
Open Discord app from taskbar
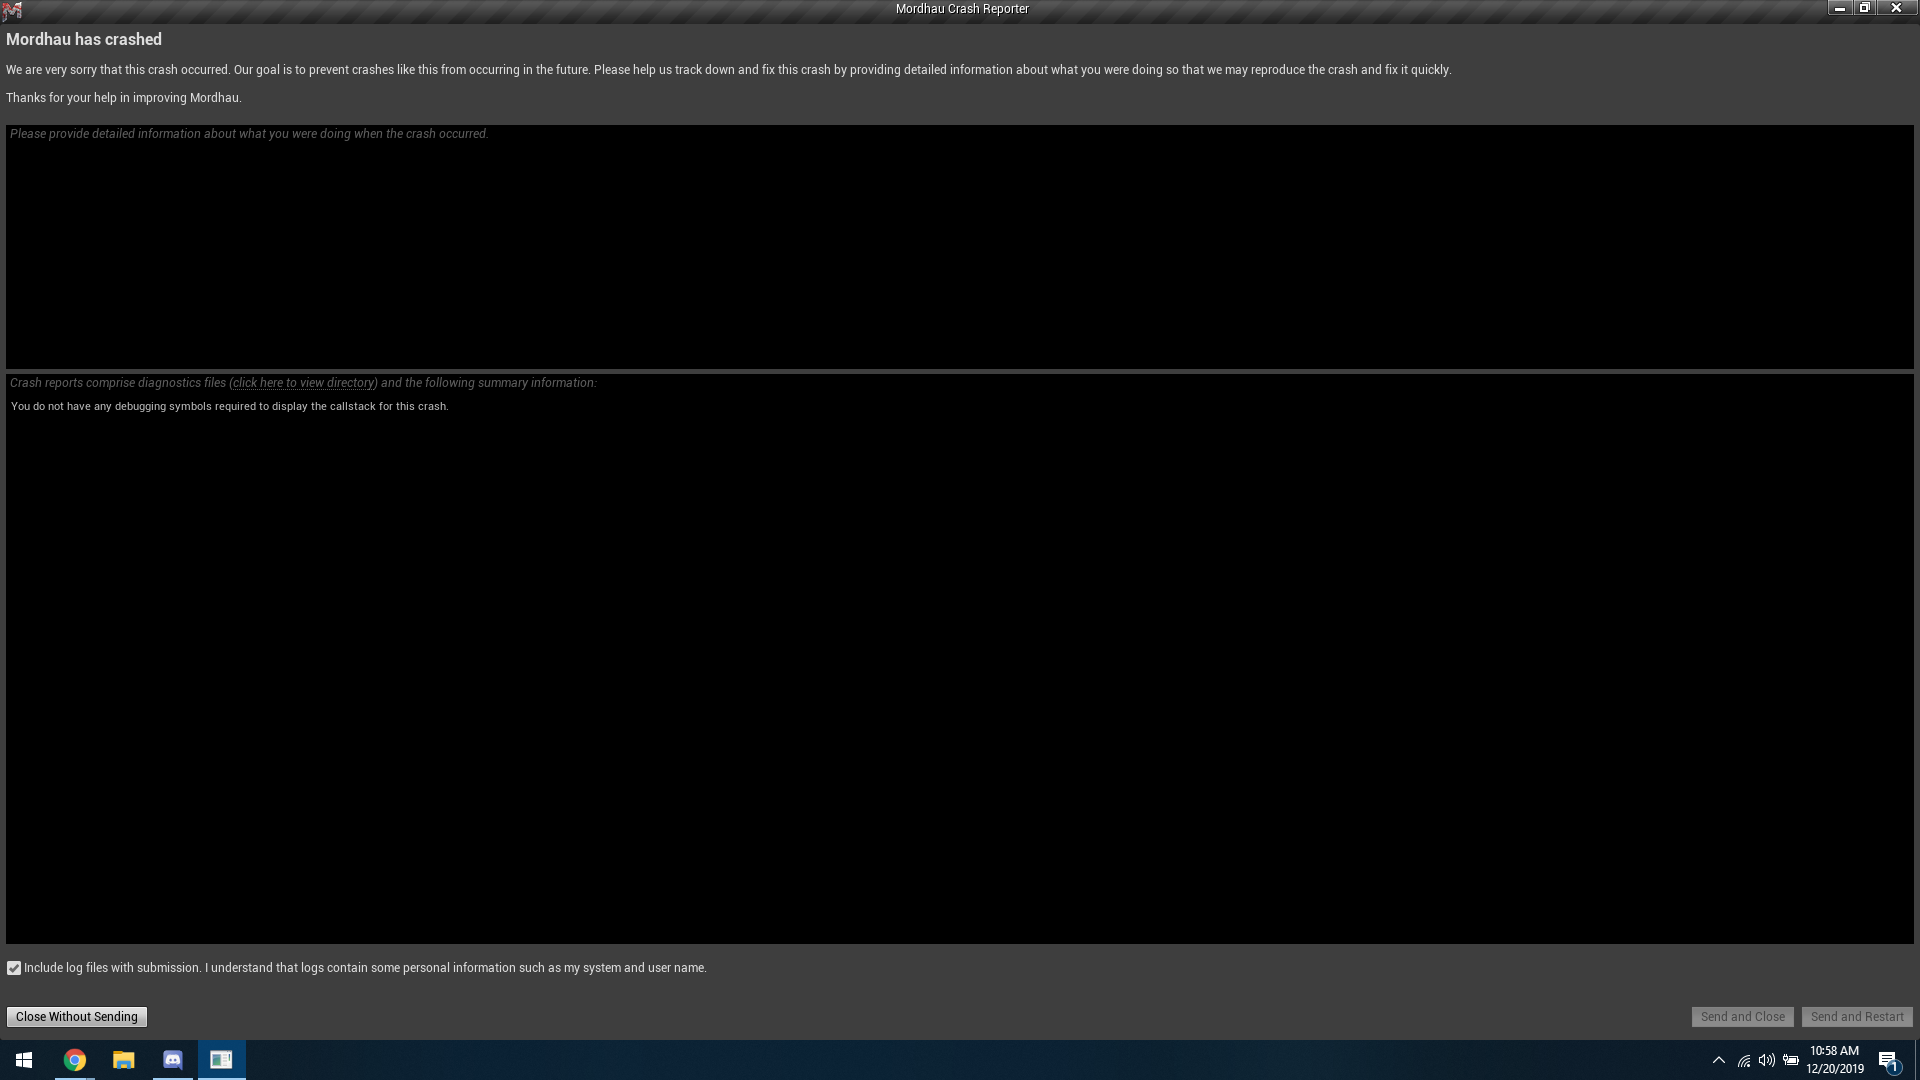pos(173,1059)
